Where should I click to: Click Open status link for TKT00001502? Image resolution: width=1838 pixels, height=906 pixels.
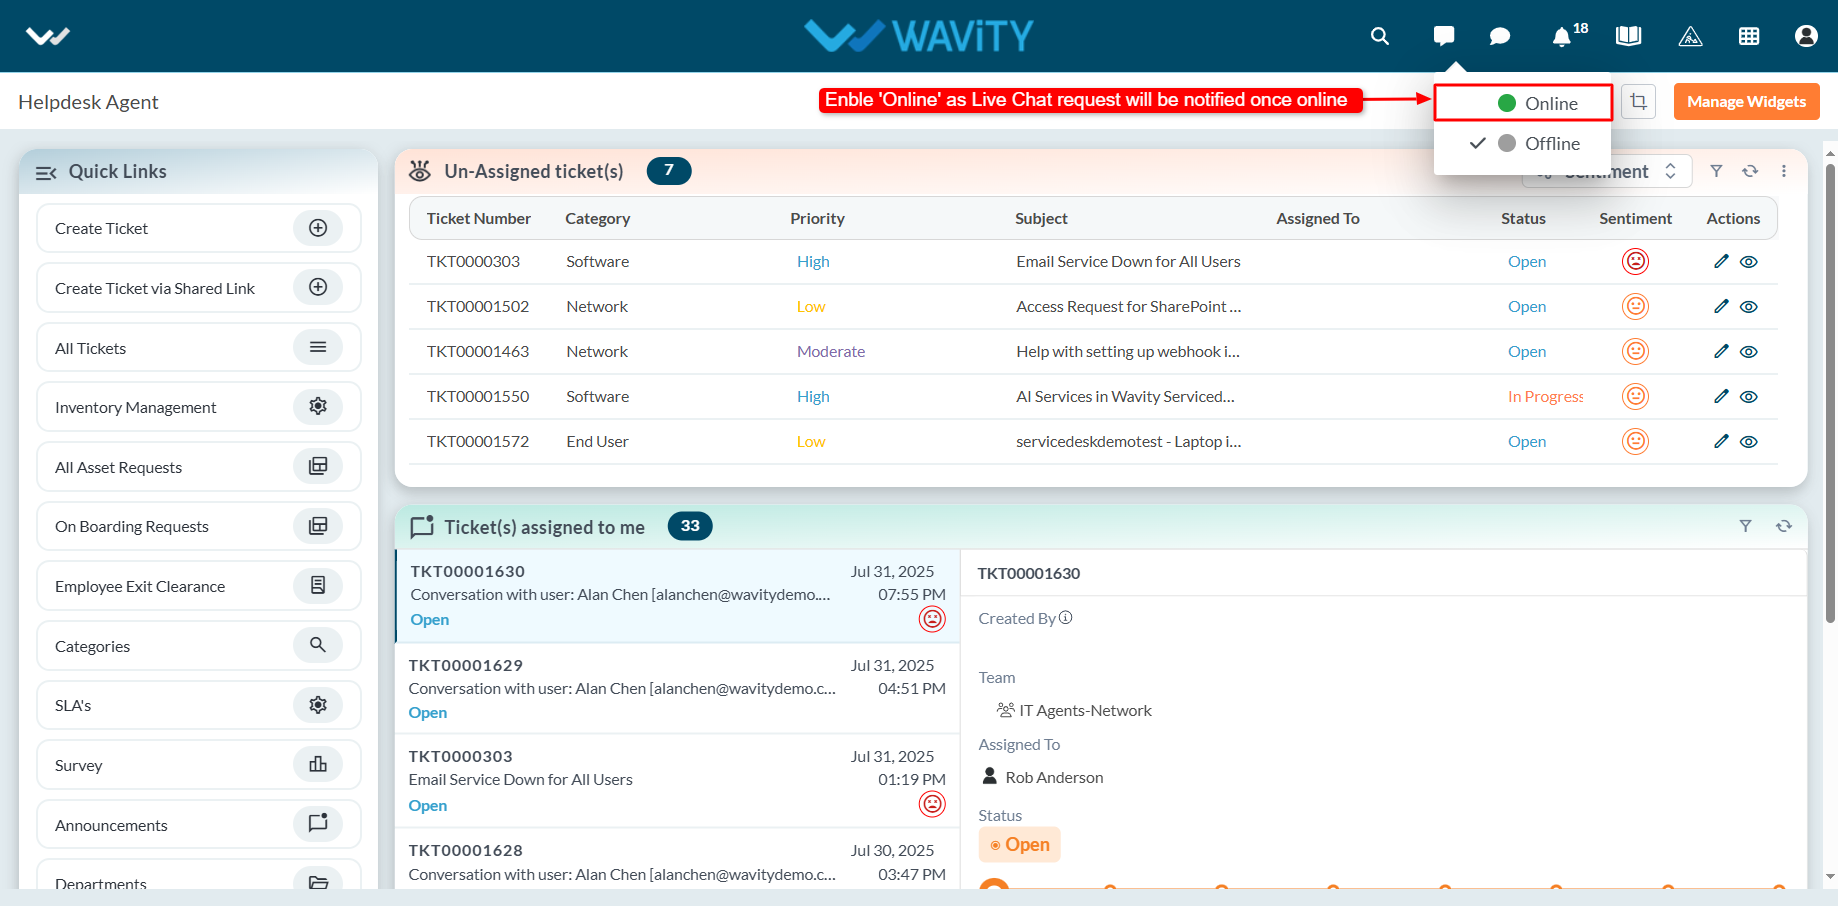(1527, 307)
